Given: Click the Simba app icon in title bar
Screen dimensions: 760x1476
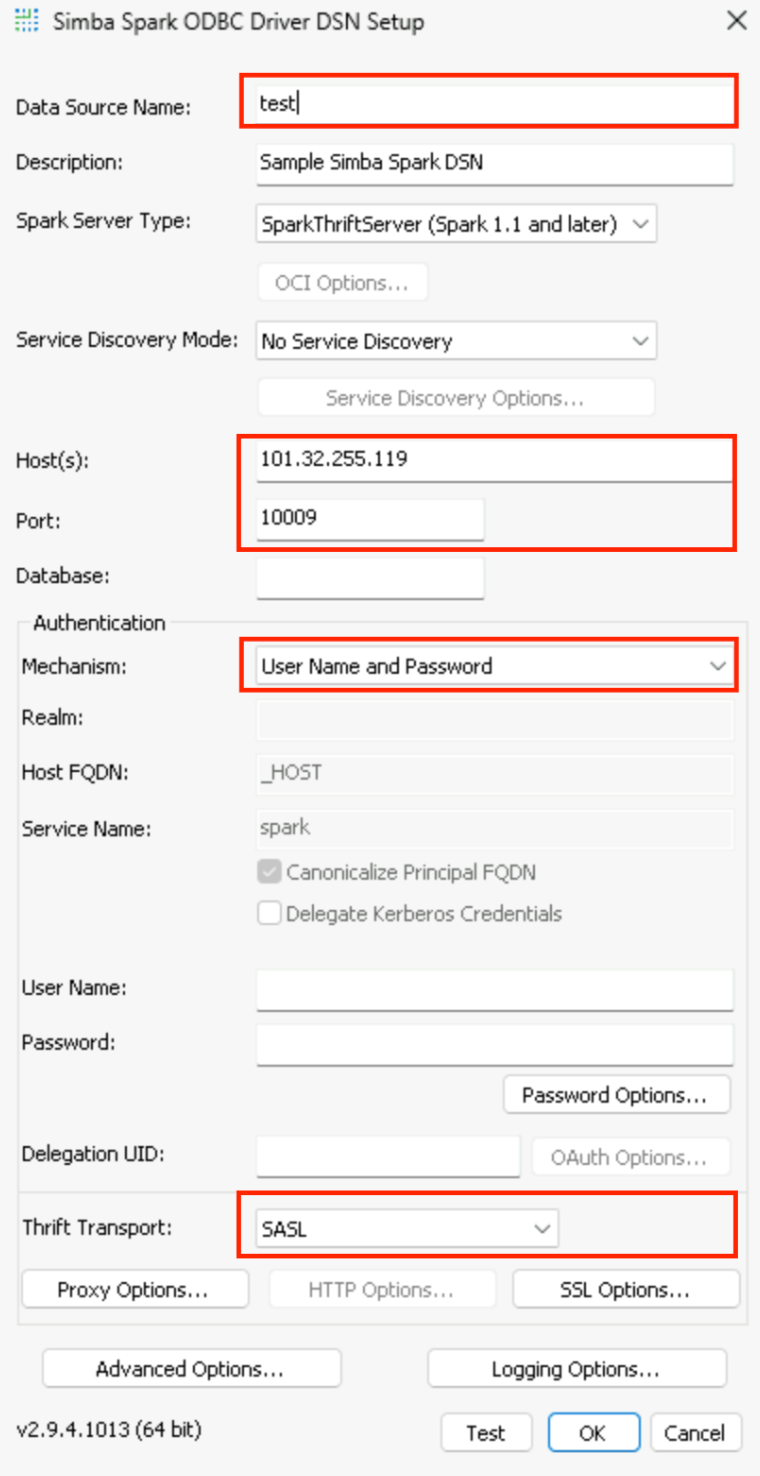Looking at the screenshot, I should (27, 21).
